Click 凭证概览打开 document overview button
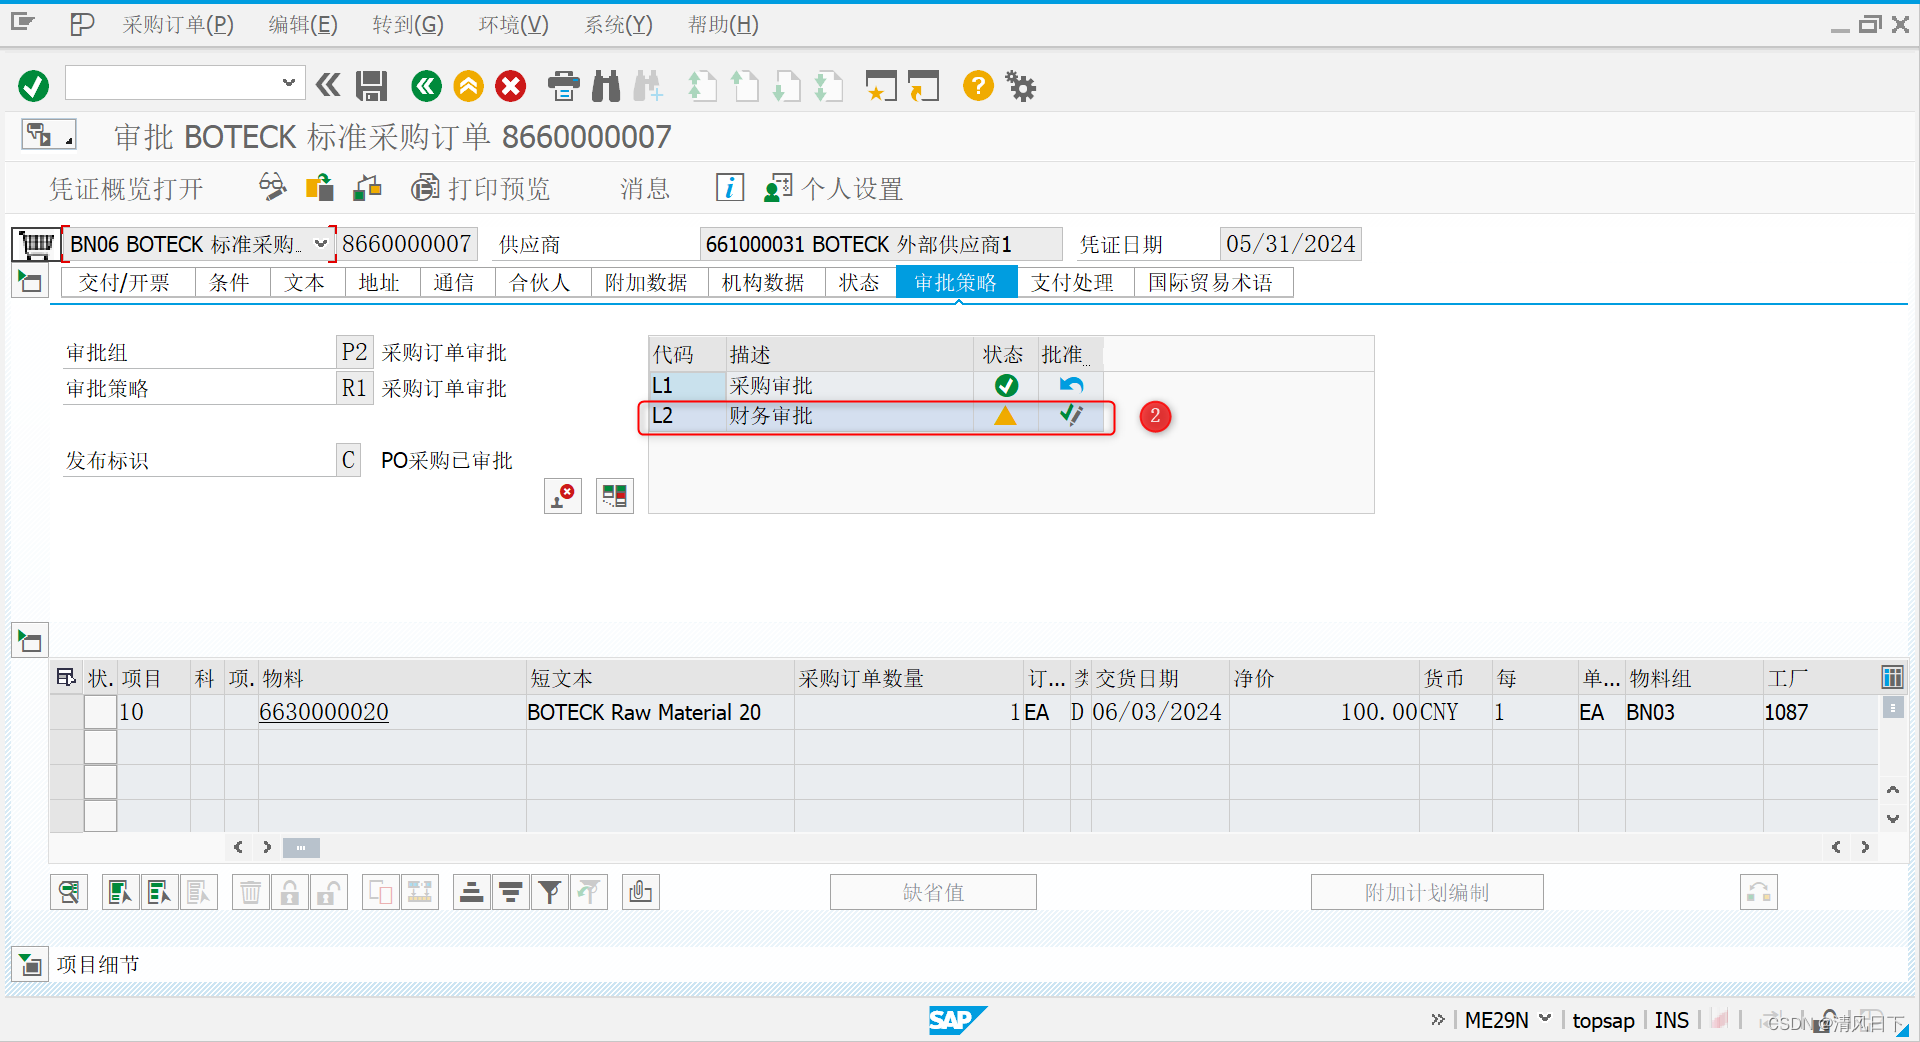Image resolution: width=1920 pixels, height=1042 pixels. click(x=127, y=188)
